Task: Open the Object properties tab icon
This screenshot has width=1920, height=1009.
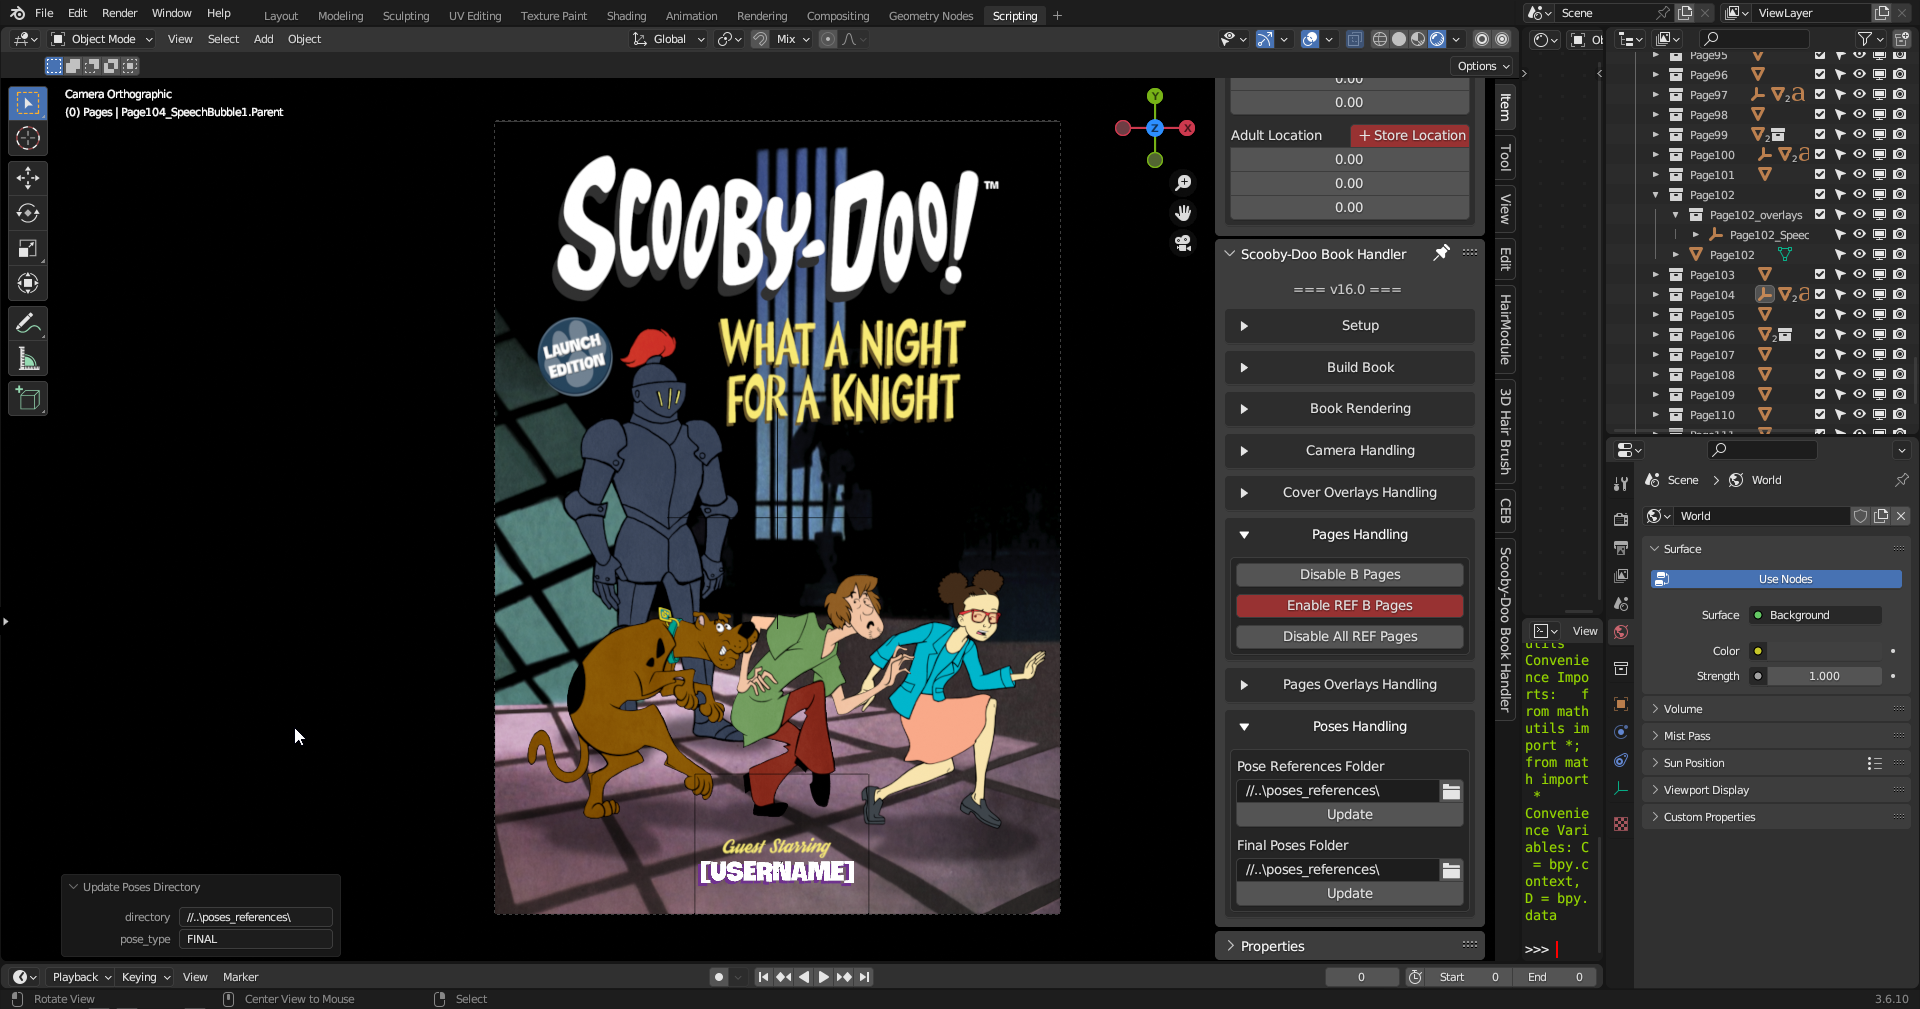Action: tap(1621, 704)
